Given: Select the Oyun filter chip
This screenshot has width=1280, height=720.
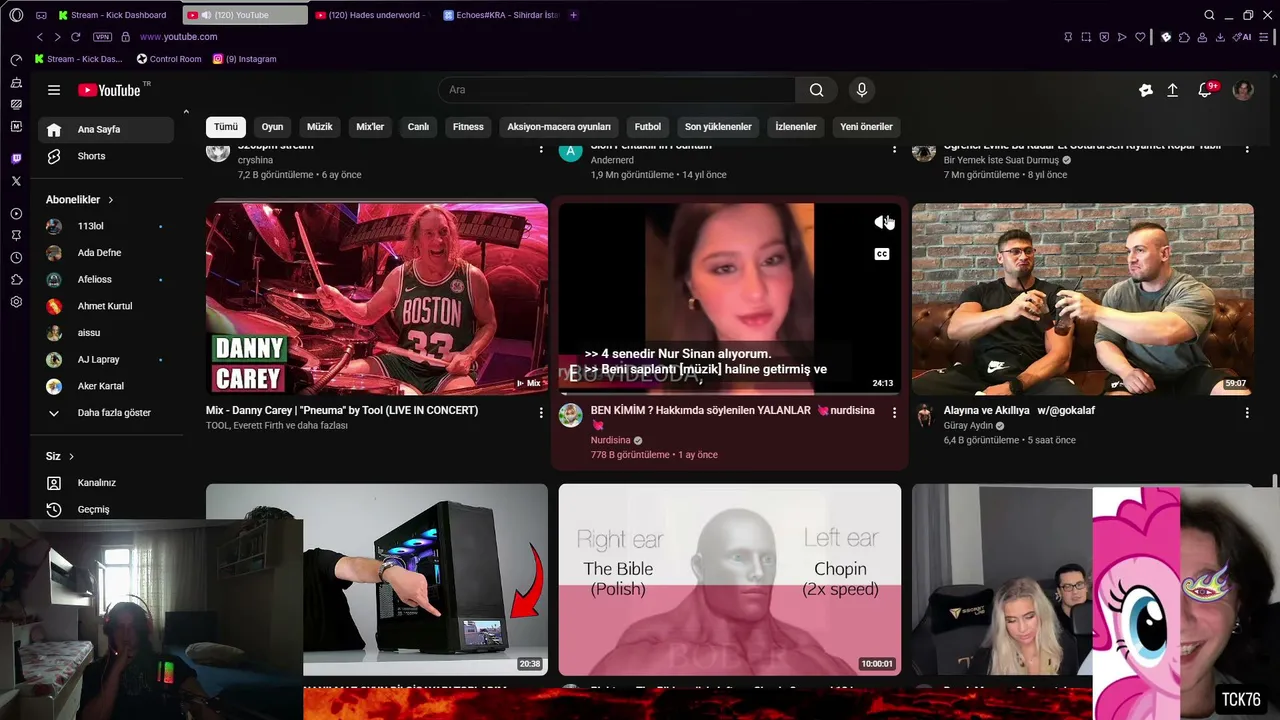Looking at the screenshot, I should 272,127.
